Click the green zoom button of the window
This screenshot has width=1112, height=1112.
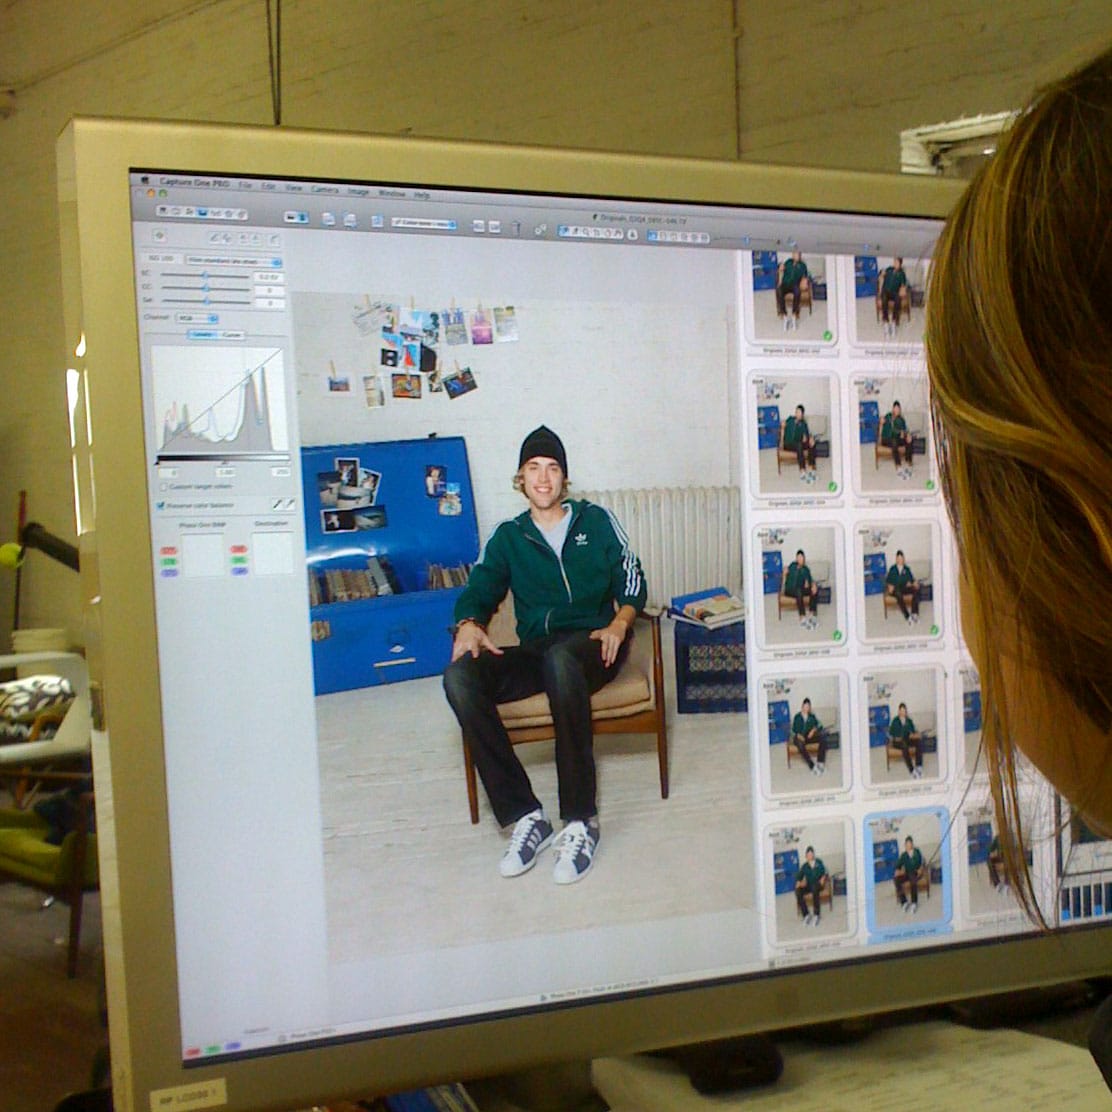coord(165,192)
